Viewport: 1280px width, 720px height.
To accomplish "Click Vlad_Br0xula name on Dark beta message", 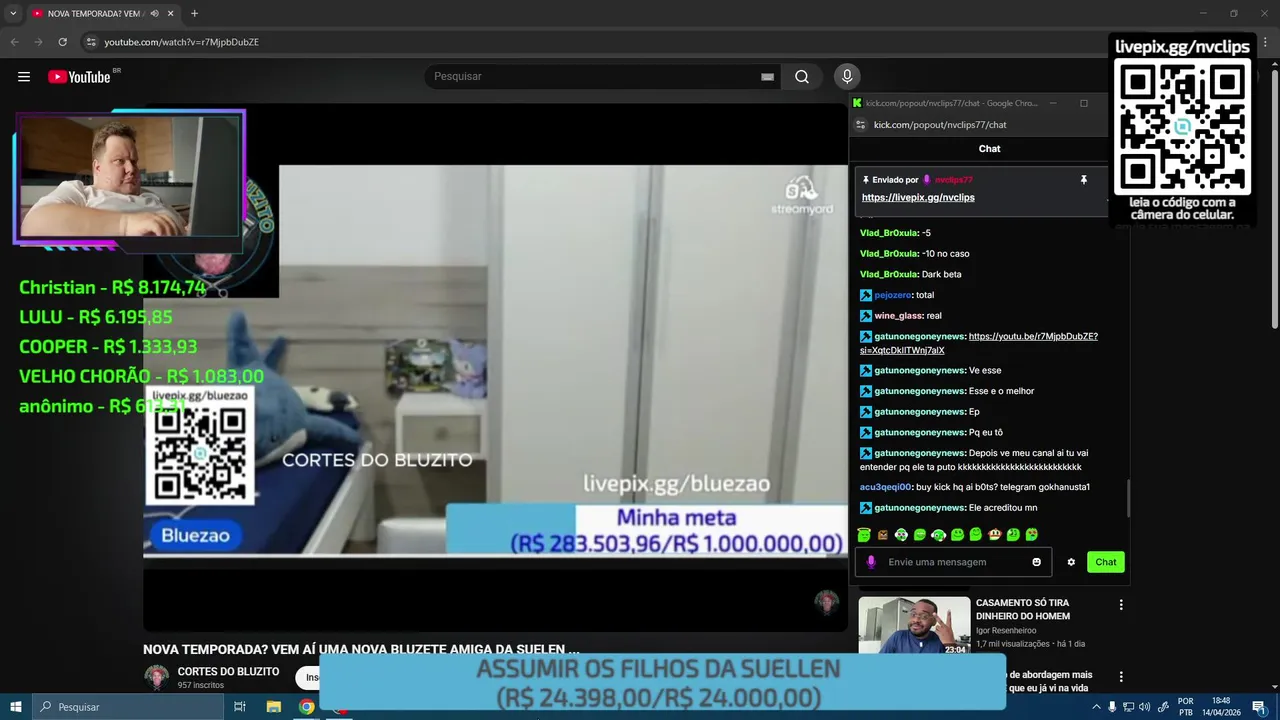I will pyautogui.click(x=889, y=274).
